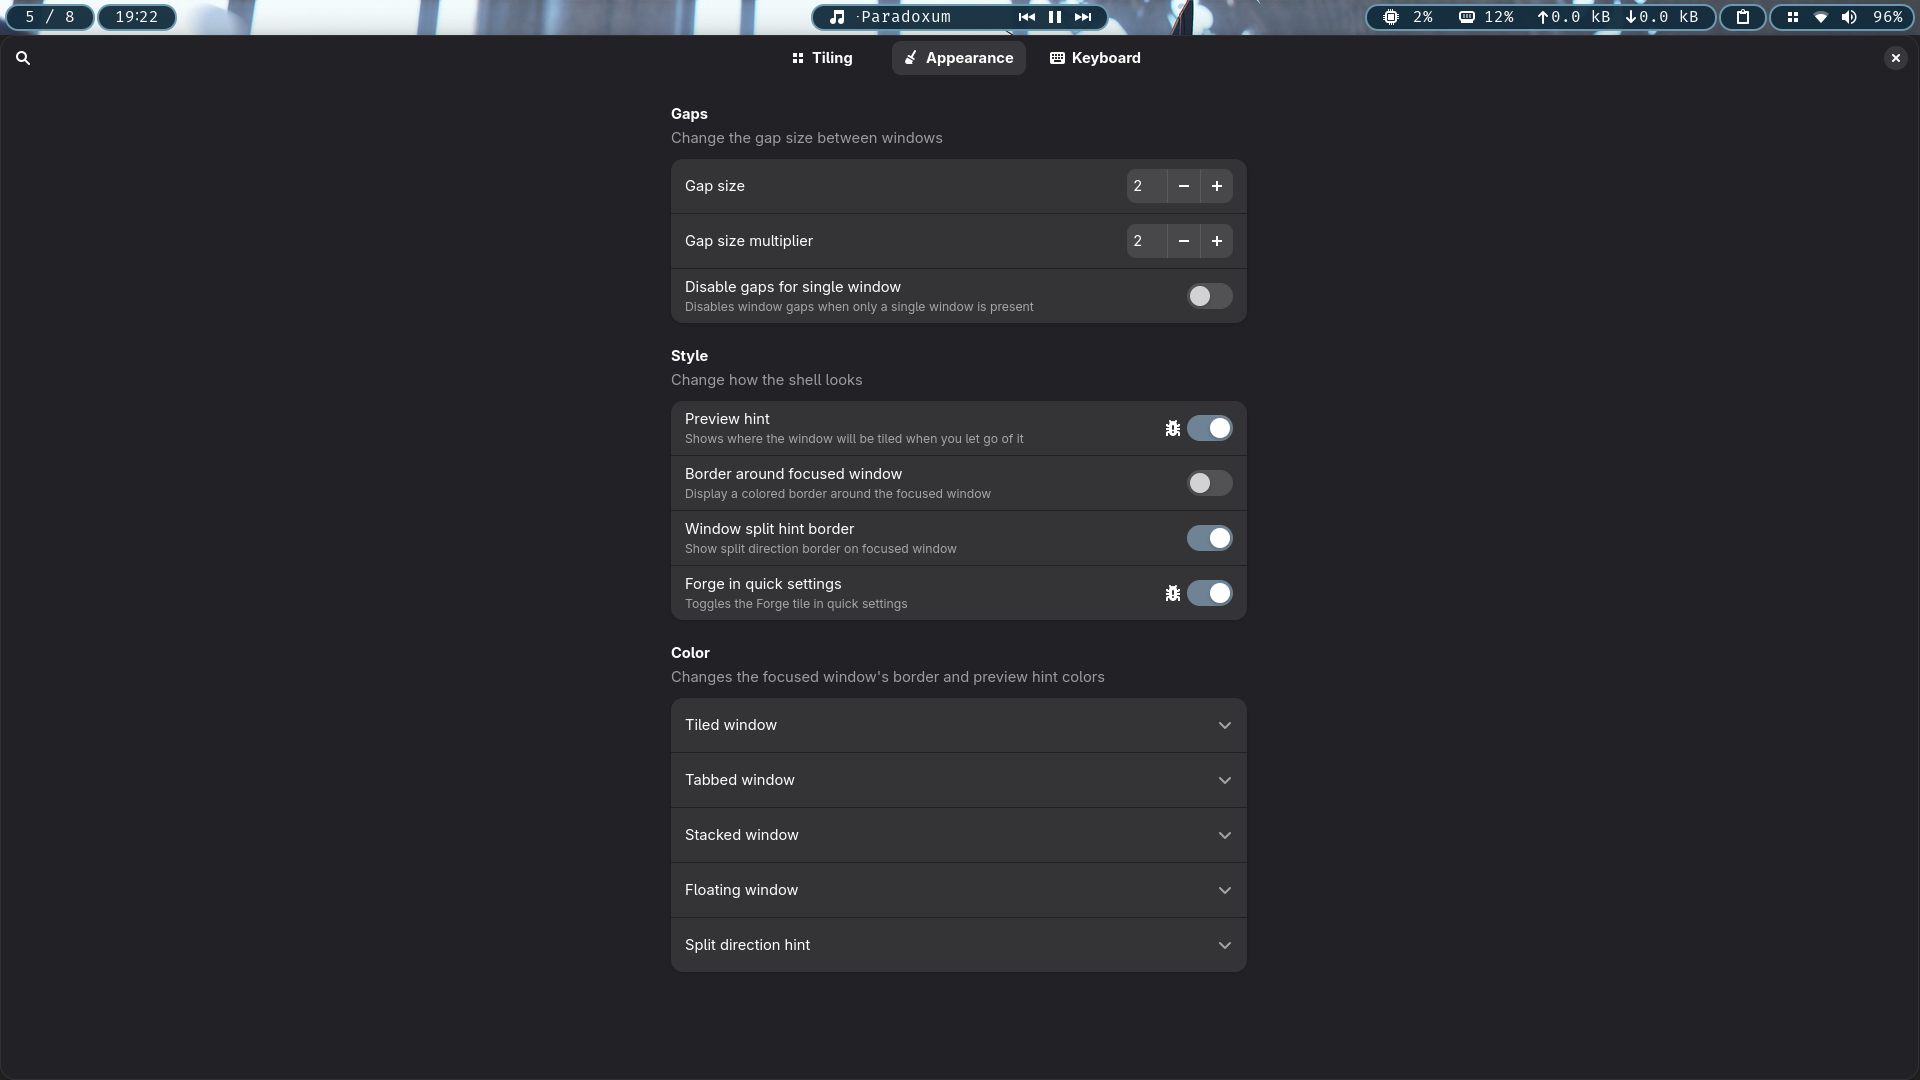Click the Gap size value field
1920x1080 pixels.
coord(1145,186)
